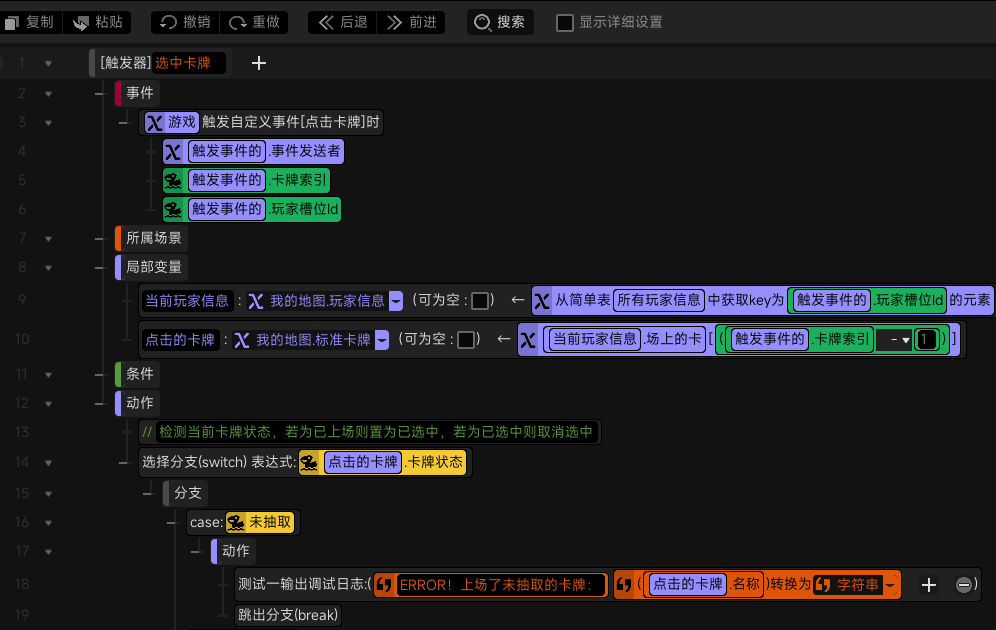Toggle nullable checkbox for 当前玩家信息
This screenshot has height=630, width=996.
point(480,301)
